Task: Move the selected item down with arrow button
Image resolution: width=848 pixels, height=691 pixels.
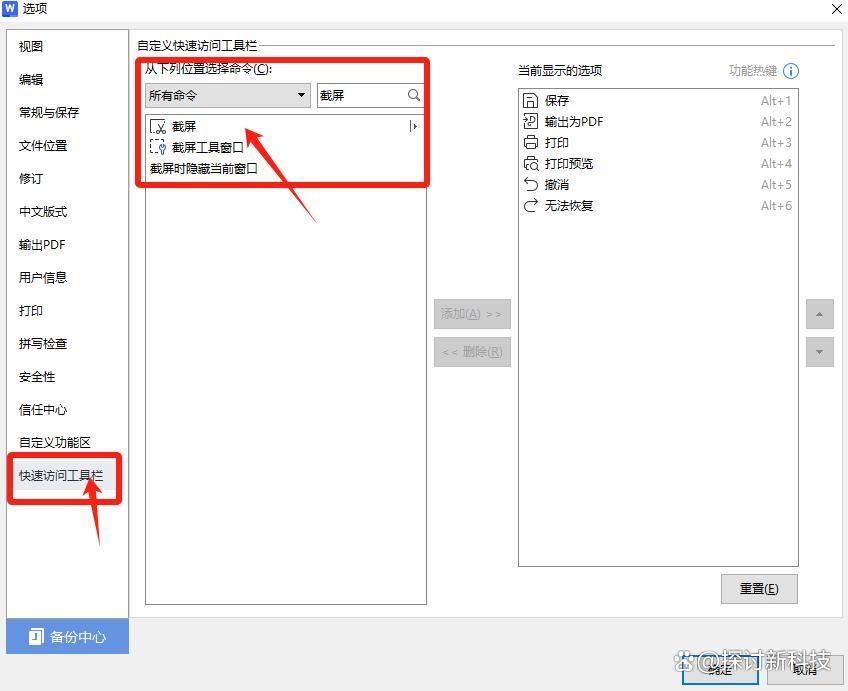Action: (819, 352)
